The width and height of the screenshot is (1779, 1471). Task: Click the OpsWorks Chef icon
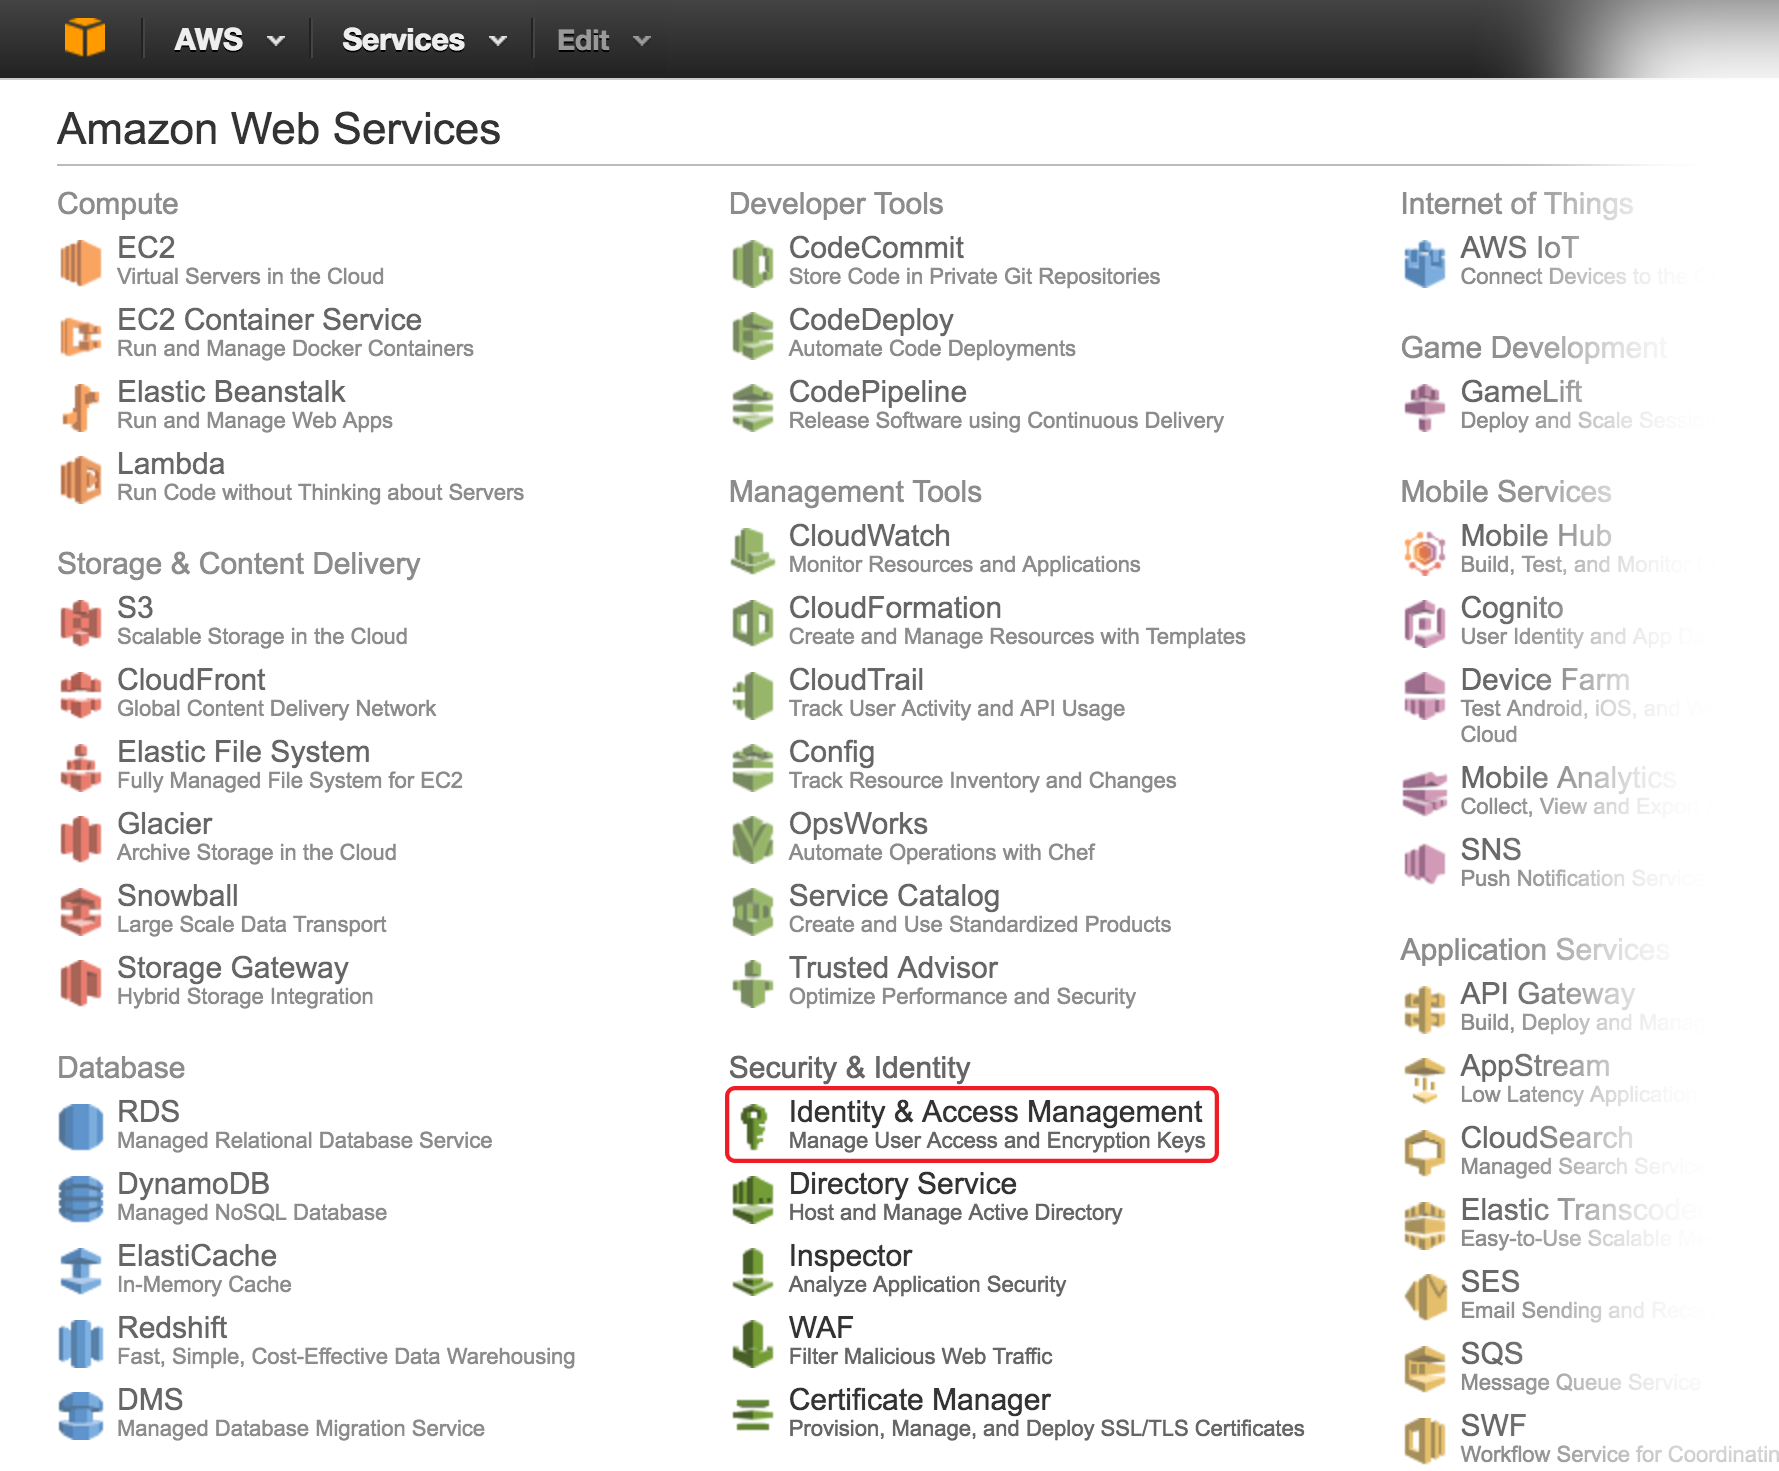click(x=752, y=838)
